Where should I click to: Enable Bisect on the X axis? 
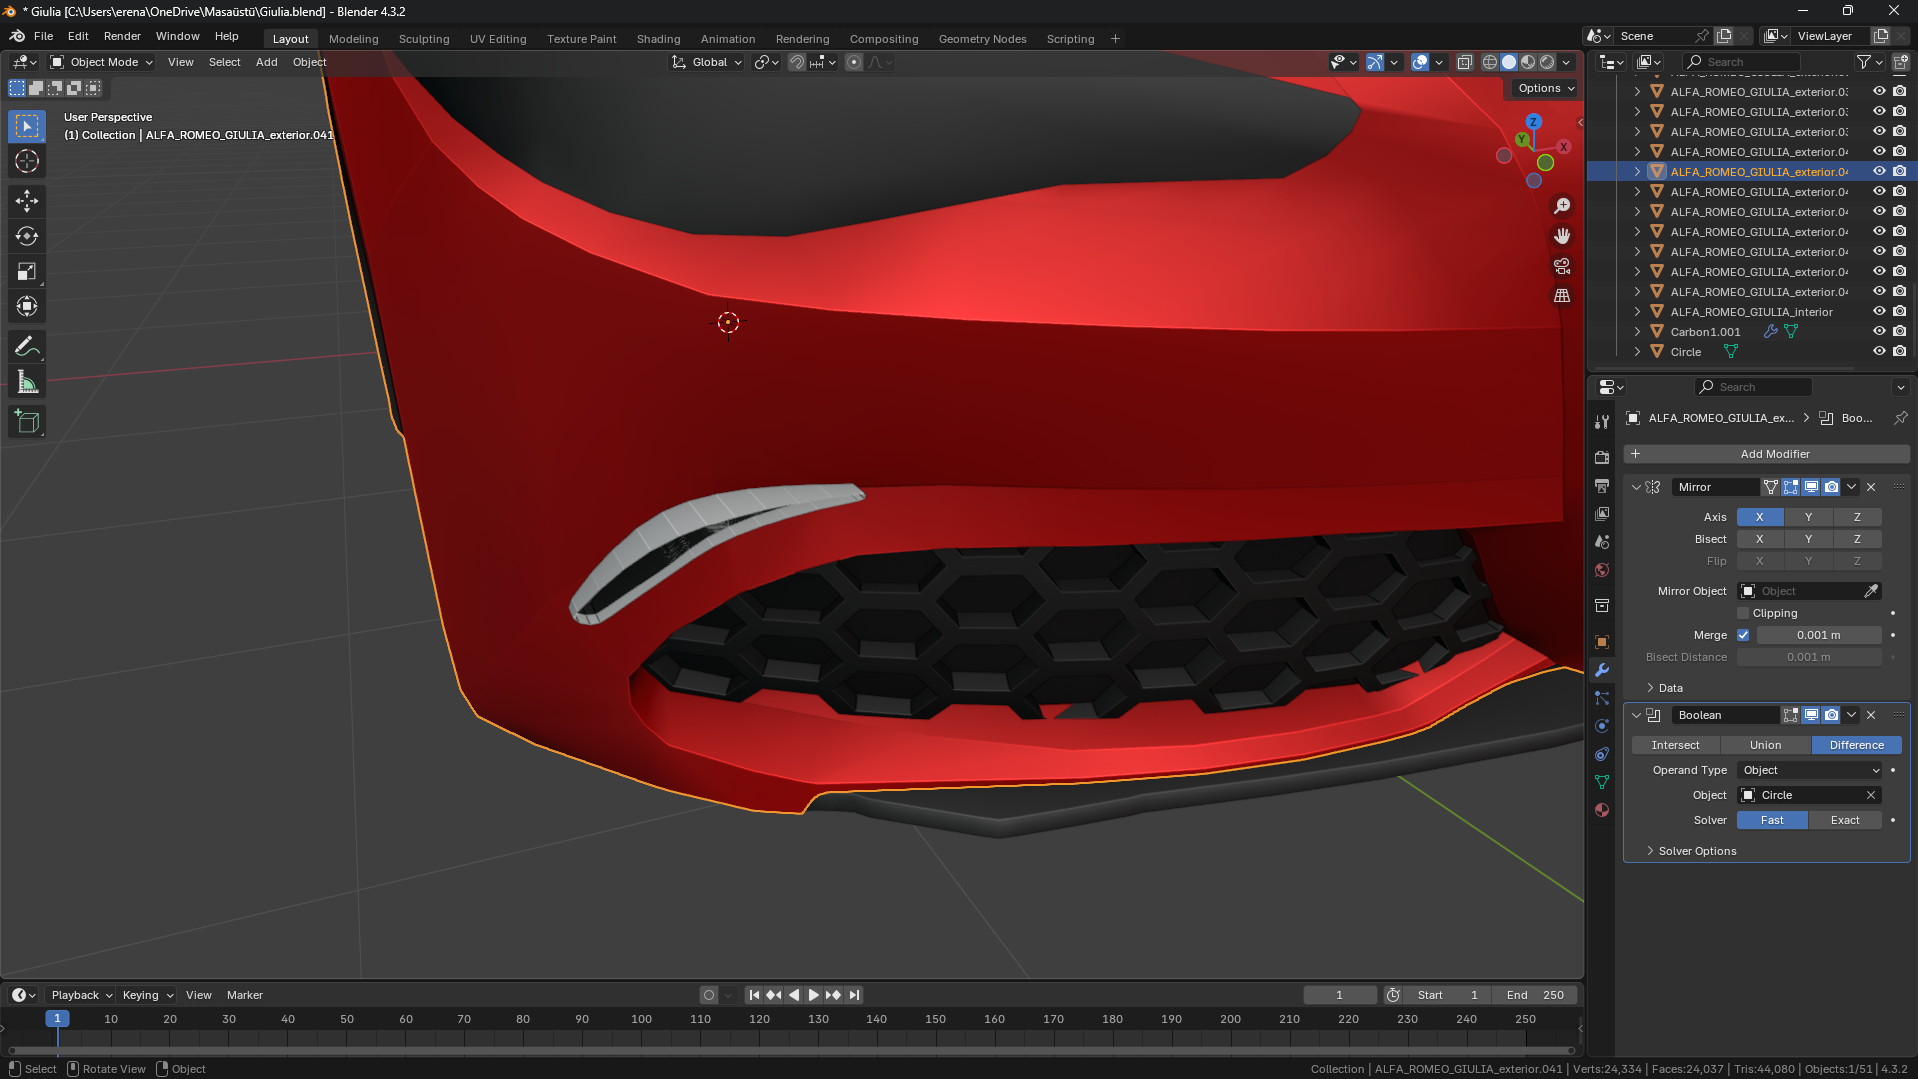[1760, 539]
